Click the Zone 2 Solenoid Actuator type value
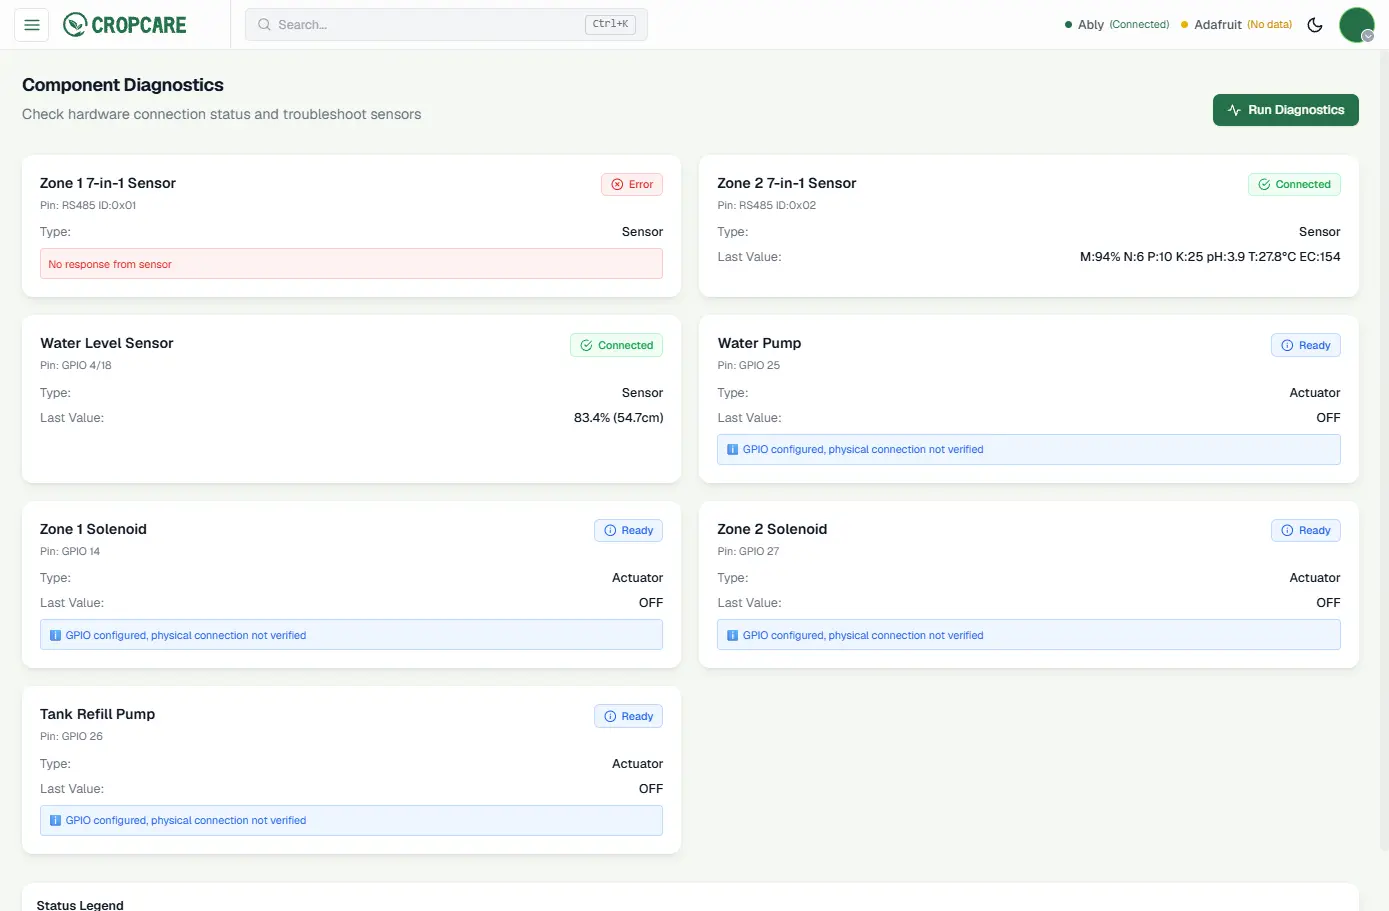Screen dimensions: 1389x911 click(x=1314, y=578)
